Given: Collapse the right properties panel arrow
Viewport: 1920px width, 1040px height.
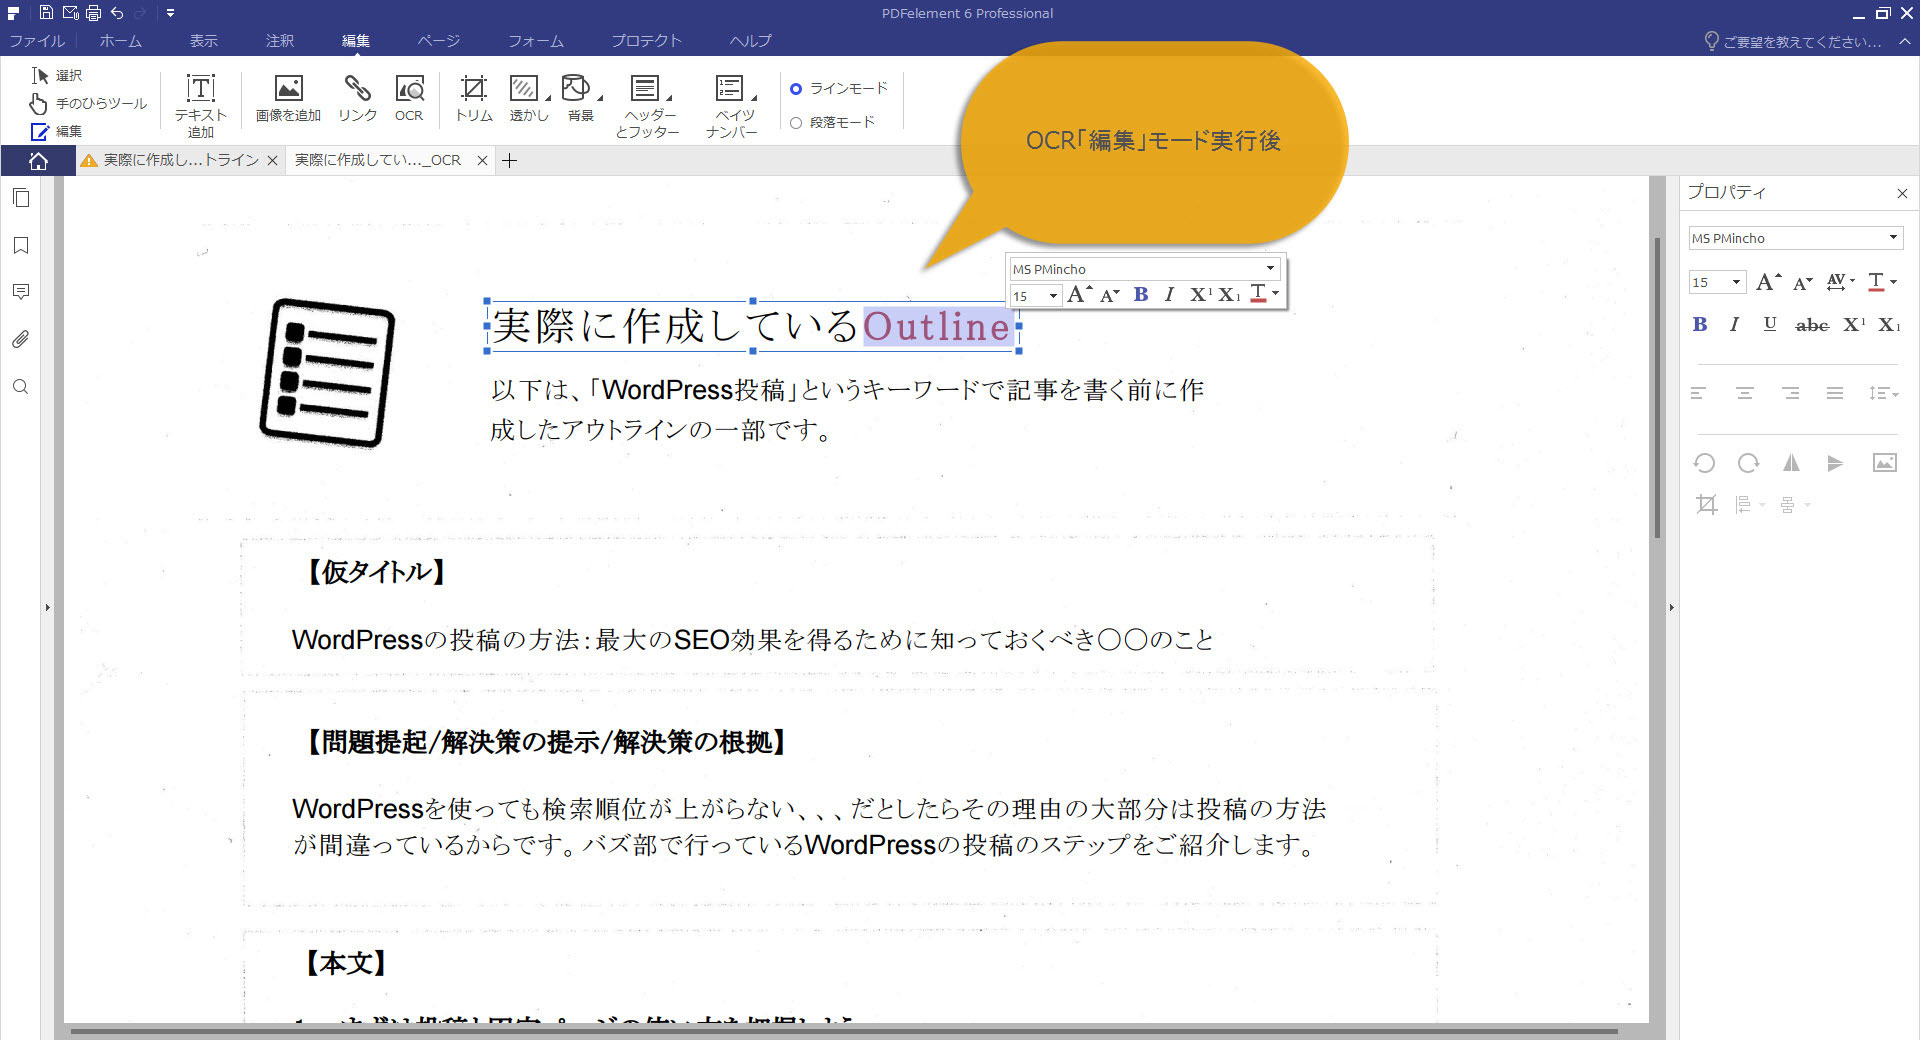Looking at the screenshot, I should (x=1671, y=607).
